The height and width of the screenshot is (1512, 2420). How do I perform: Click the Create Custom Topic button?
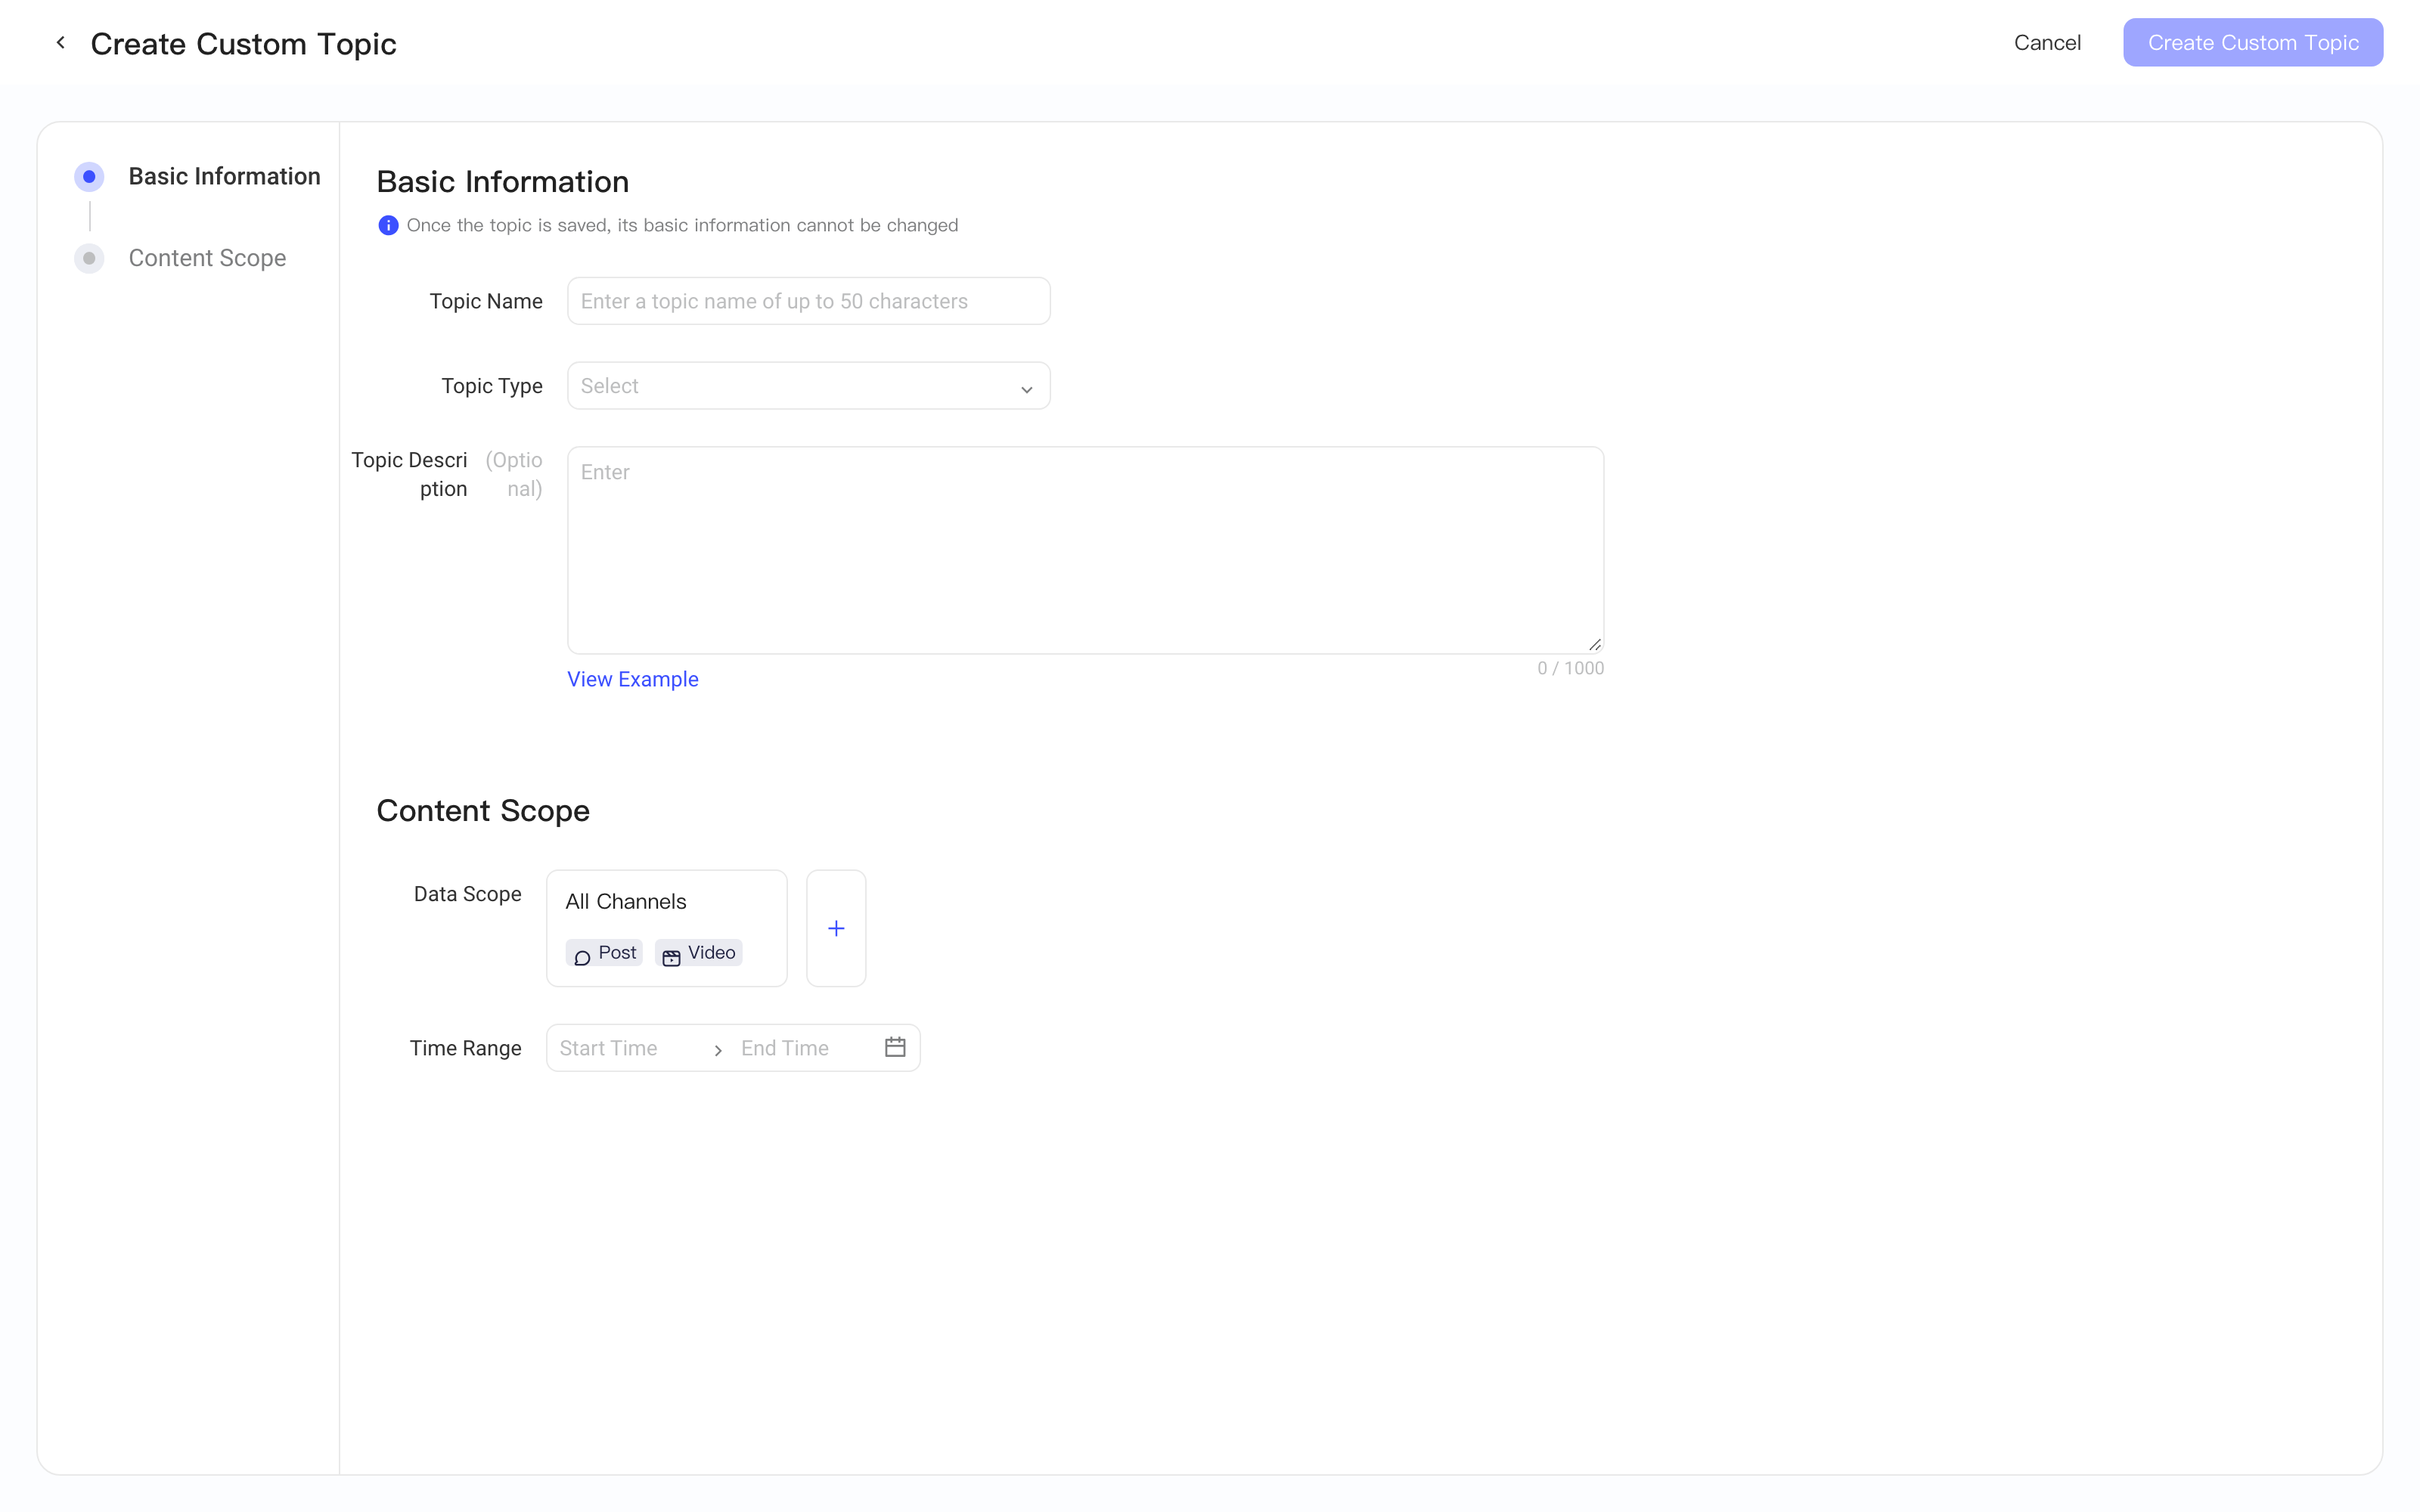[2252, 43]
